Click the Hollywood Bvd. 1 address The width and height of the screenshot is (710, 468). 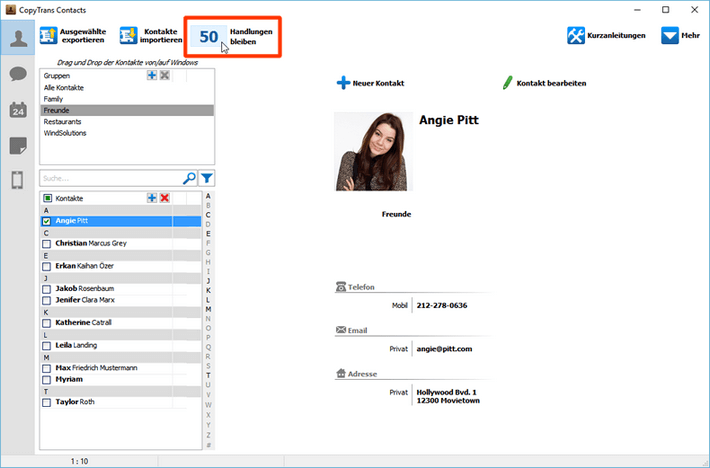pos(448,396)
